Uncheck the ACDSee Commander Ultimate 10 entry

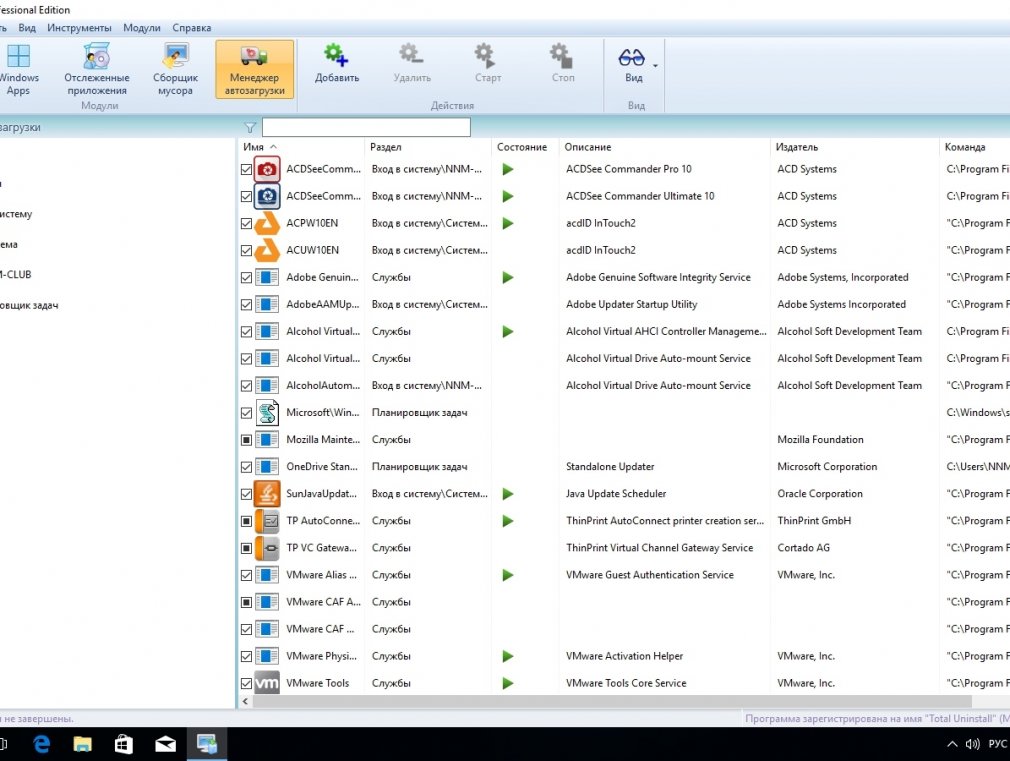pyautogui.click(x=246, y=197)
